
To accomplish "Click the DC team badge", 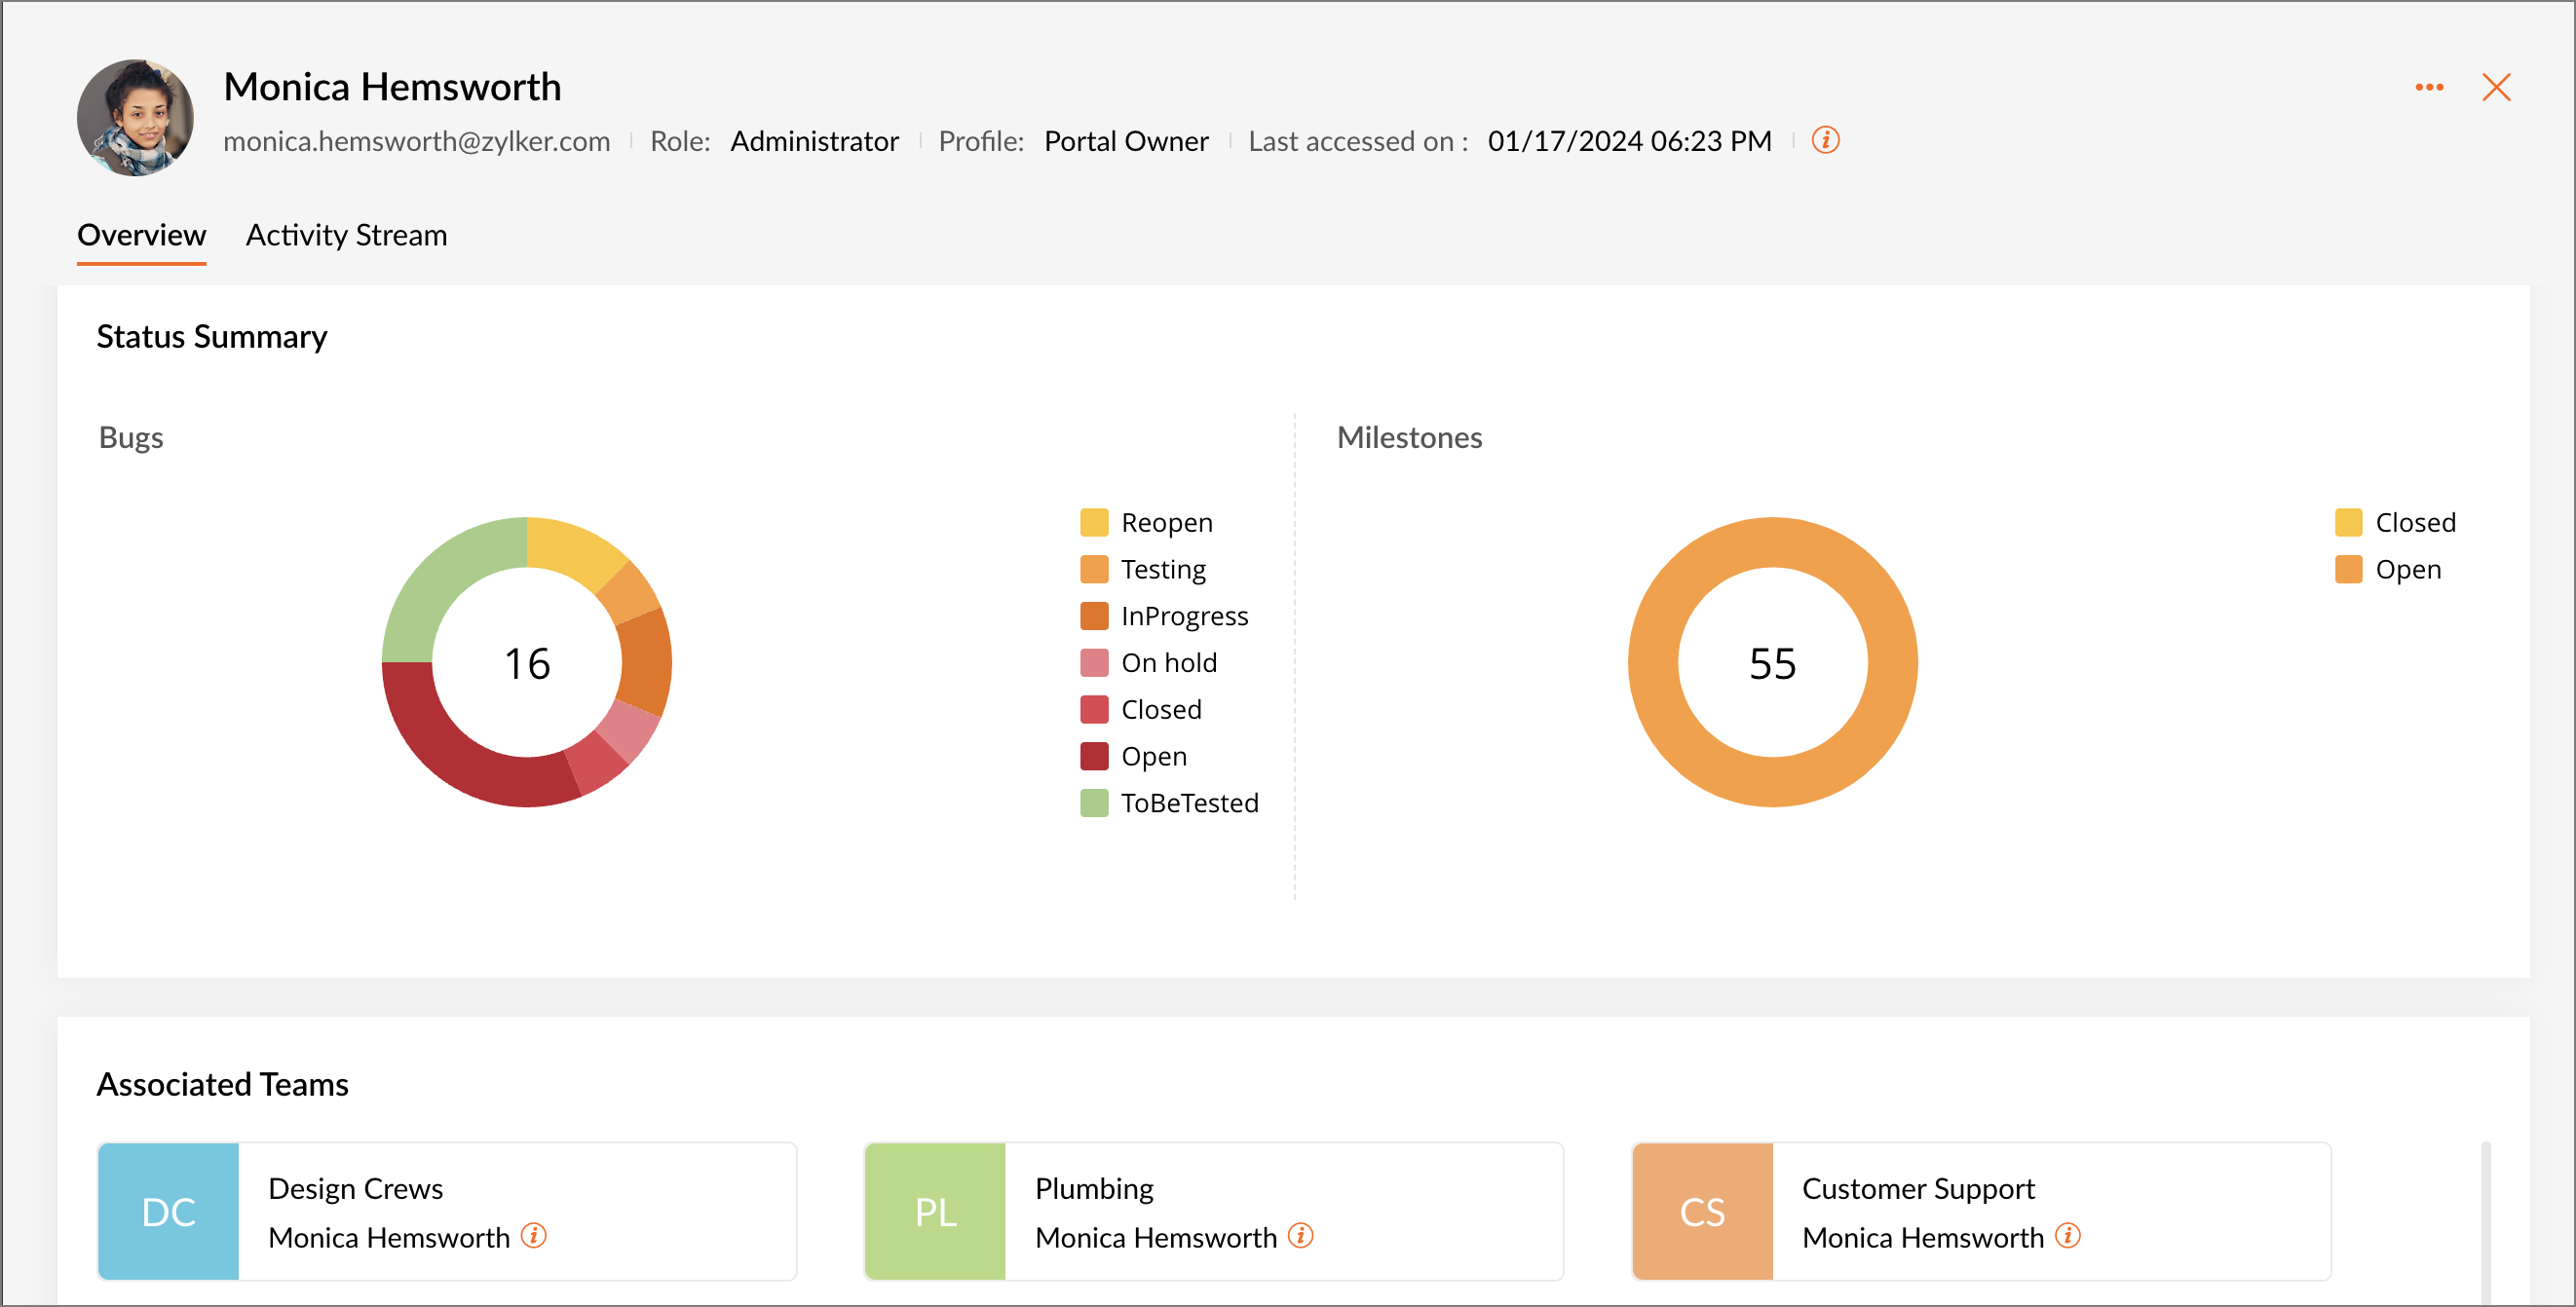I will (168, 1211).
